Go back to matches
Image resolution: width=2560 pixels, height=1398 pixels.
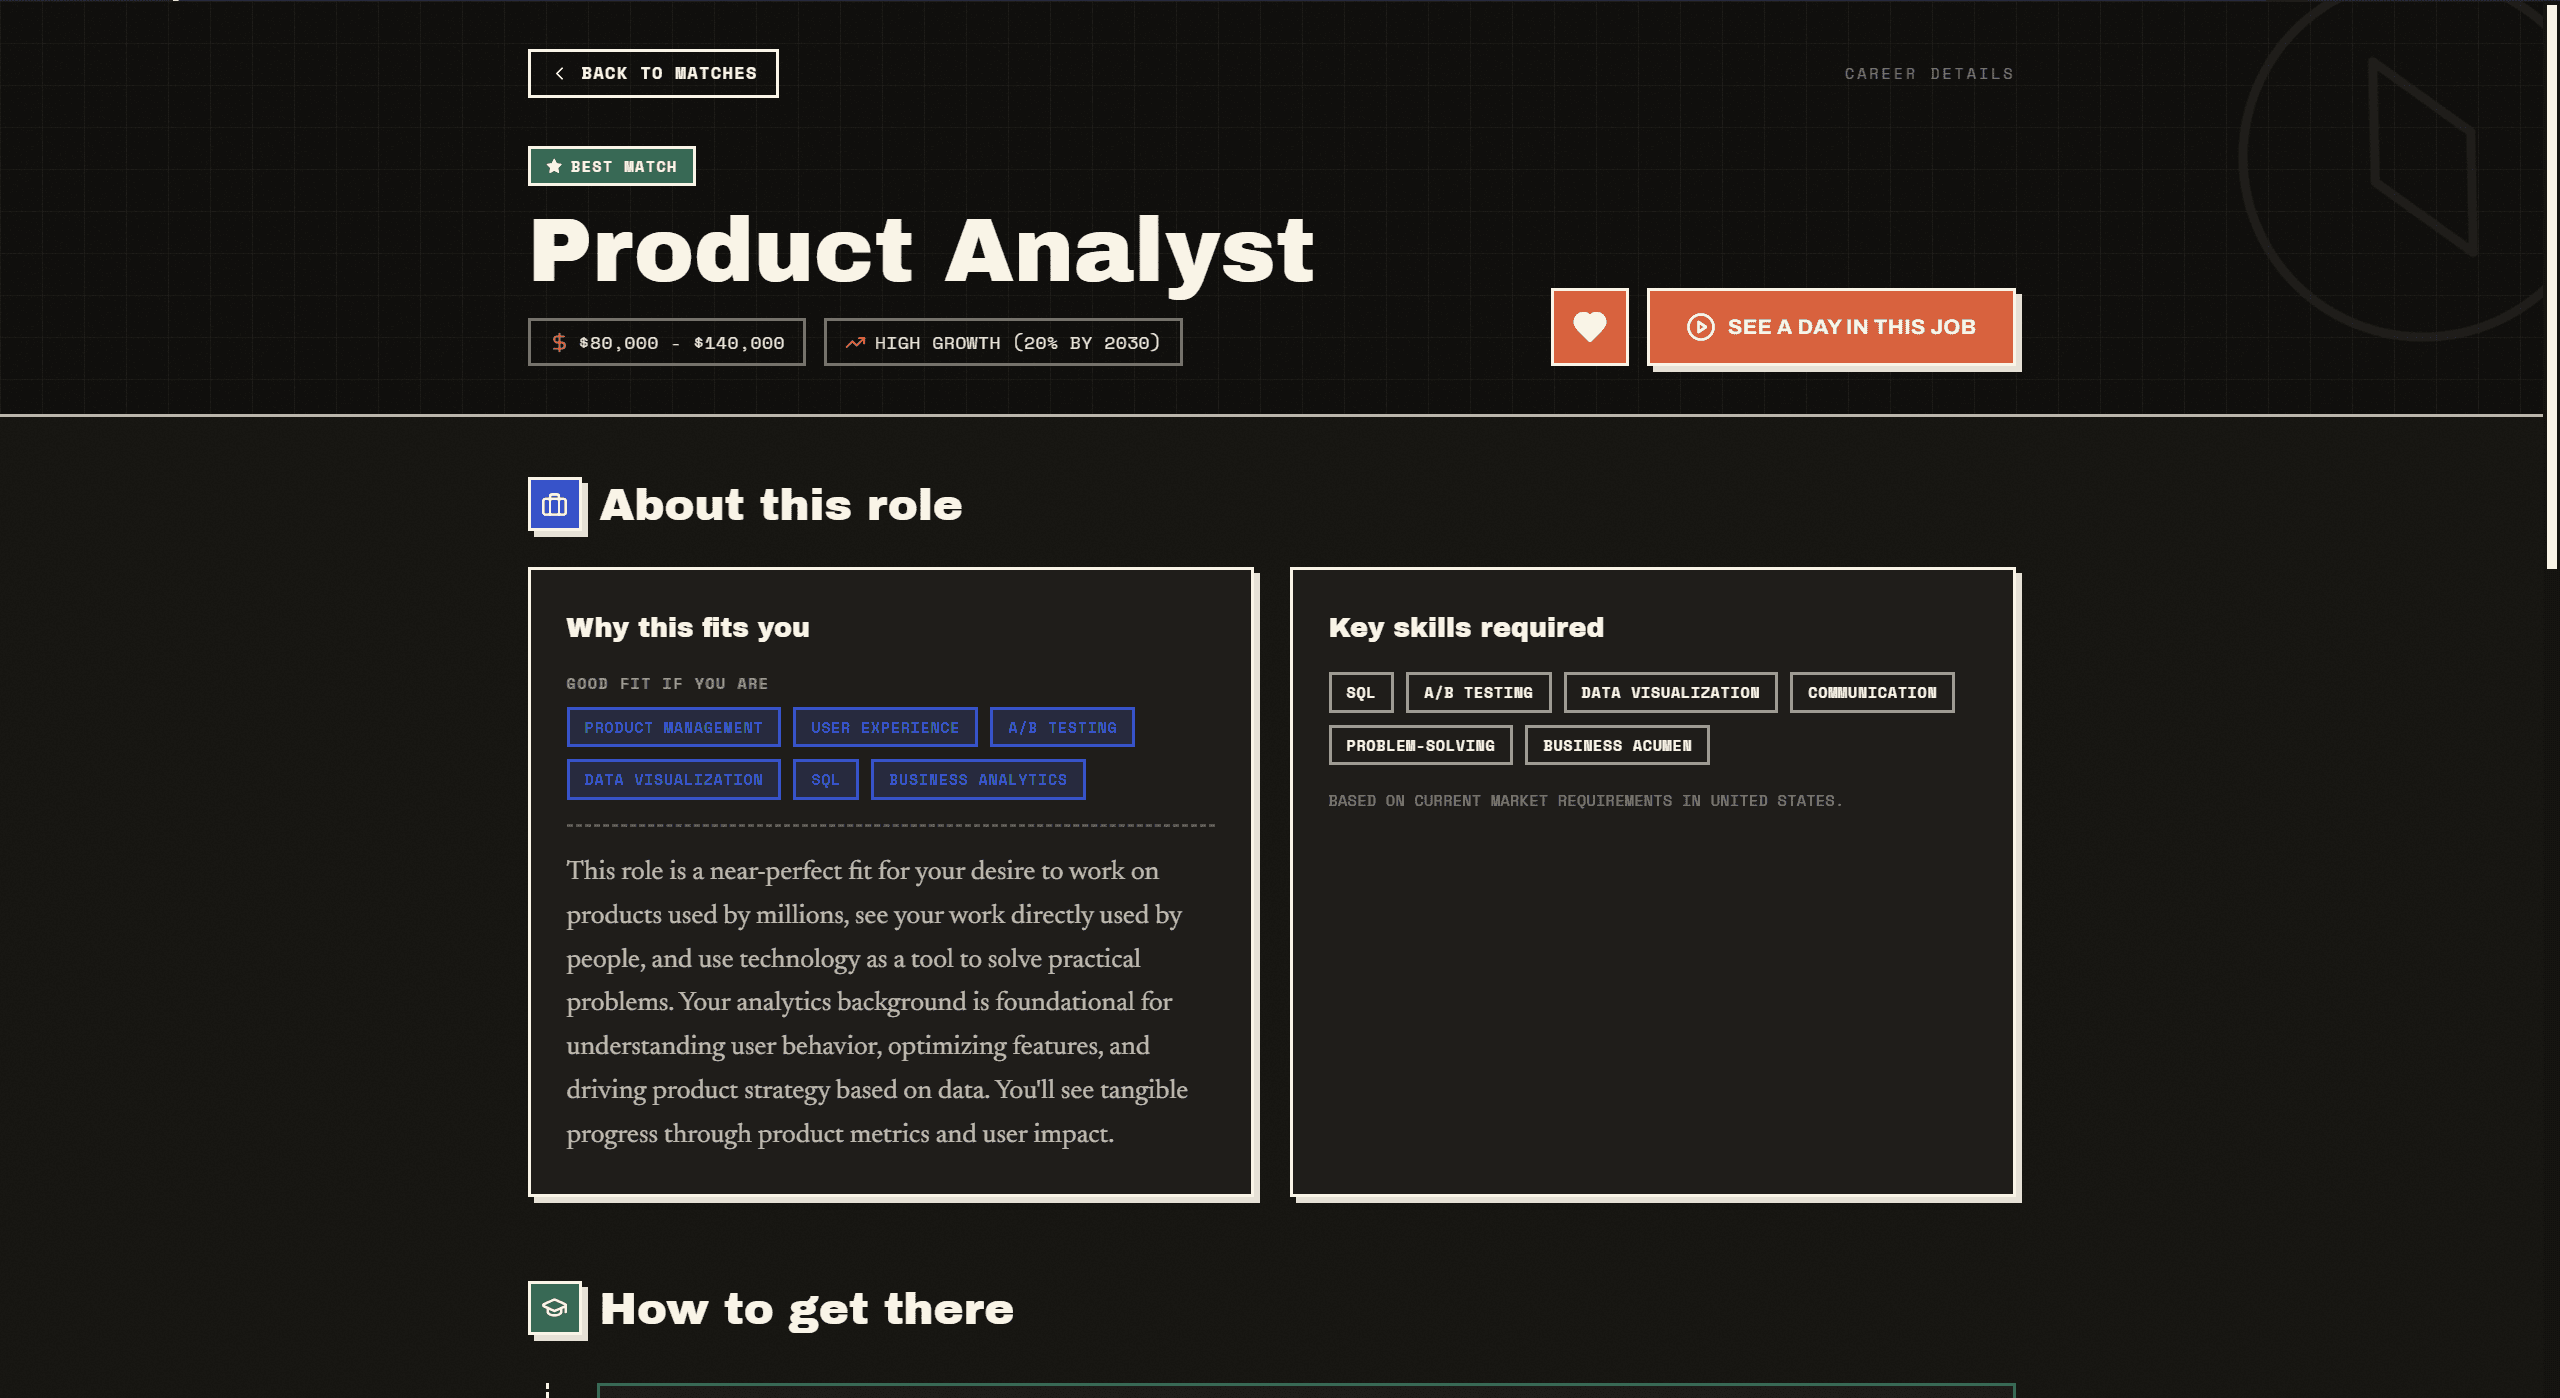tap(653, 74)
